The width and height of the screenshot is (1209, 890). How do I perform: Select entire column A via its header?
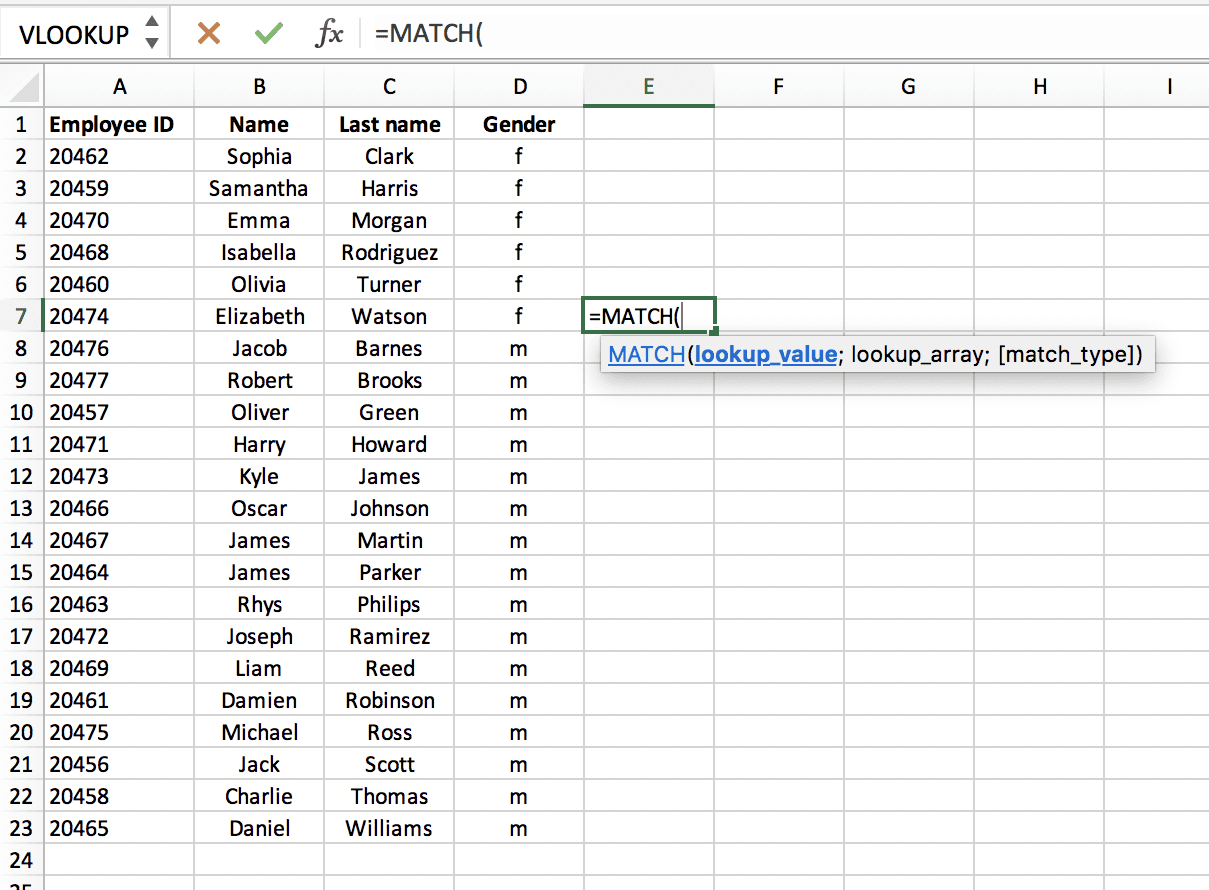(x=119, y=87)
